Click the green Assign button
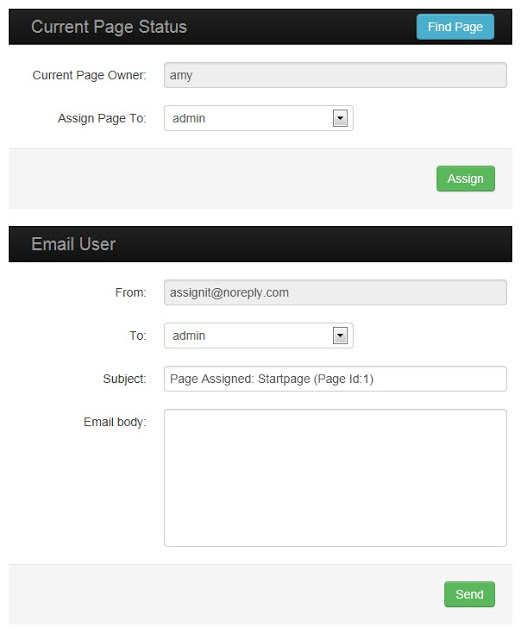521x640 pixels. coord(465,178)
